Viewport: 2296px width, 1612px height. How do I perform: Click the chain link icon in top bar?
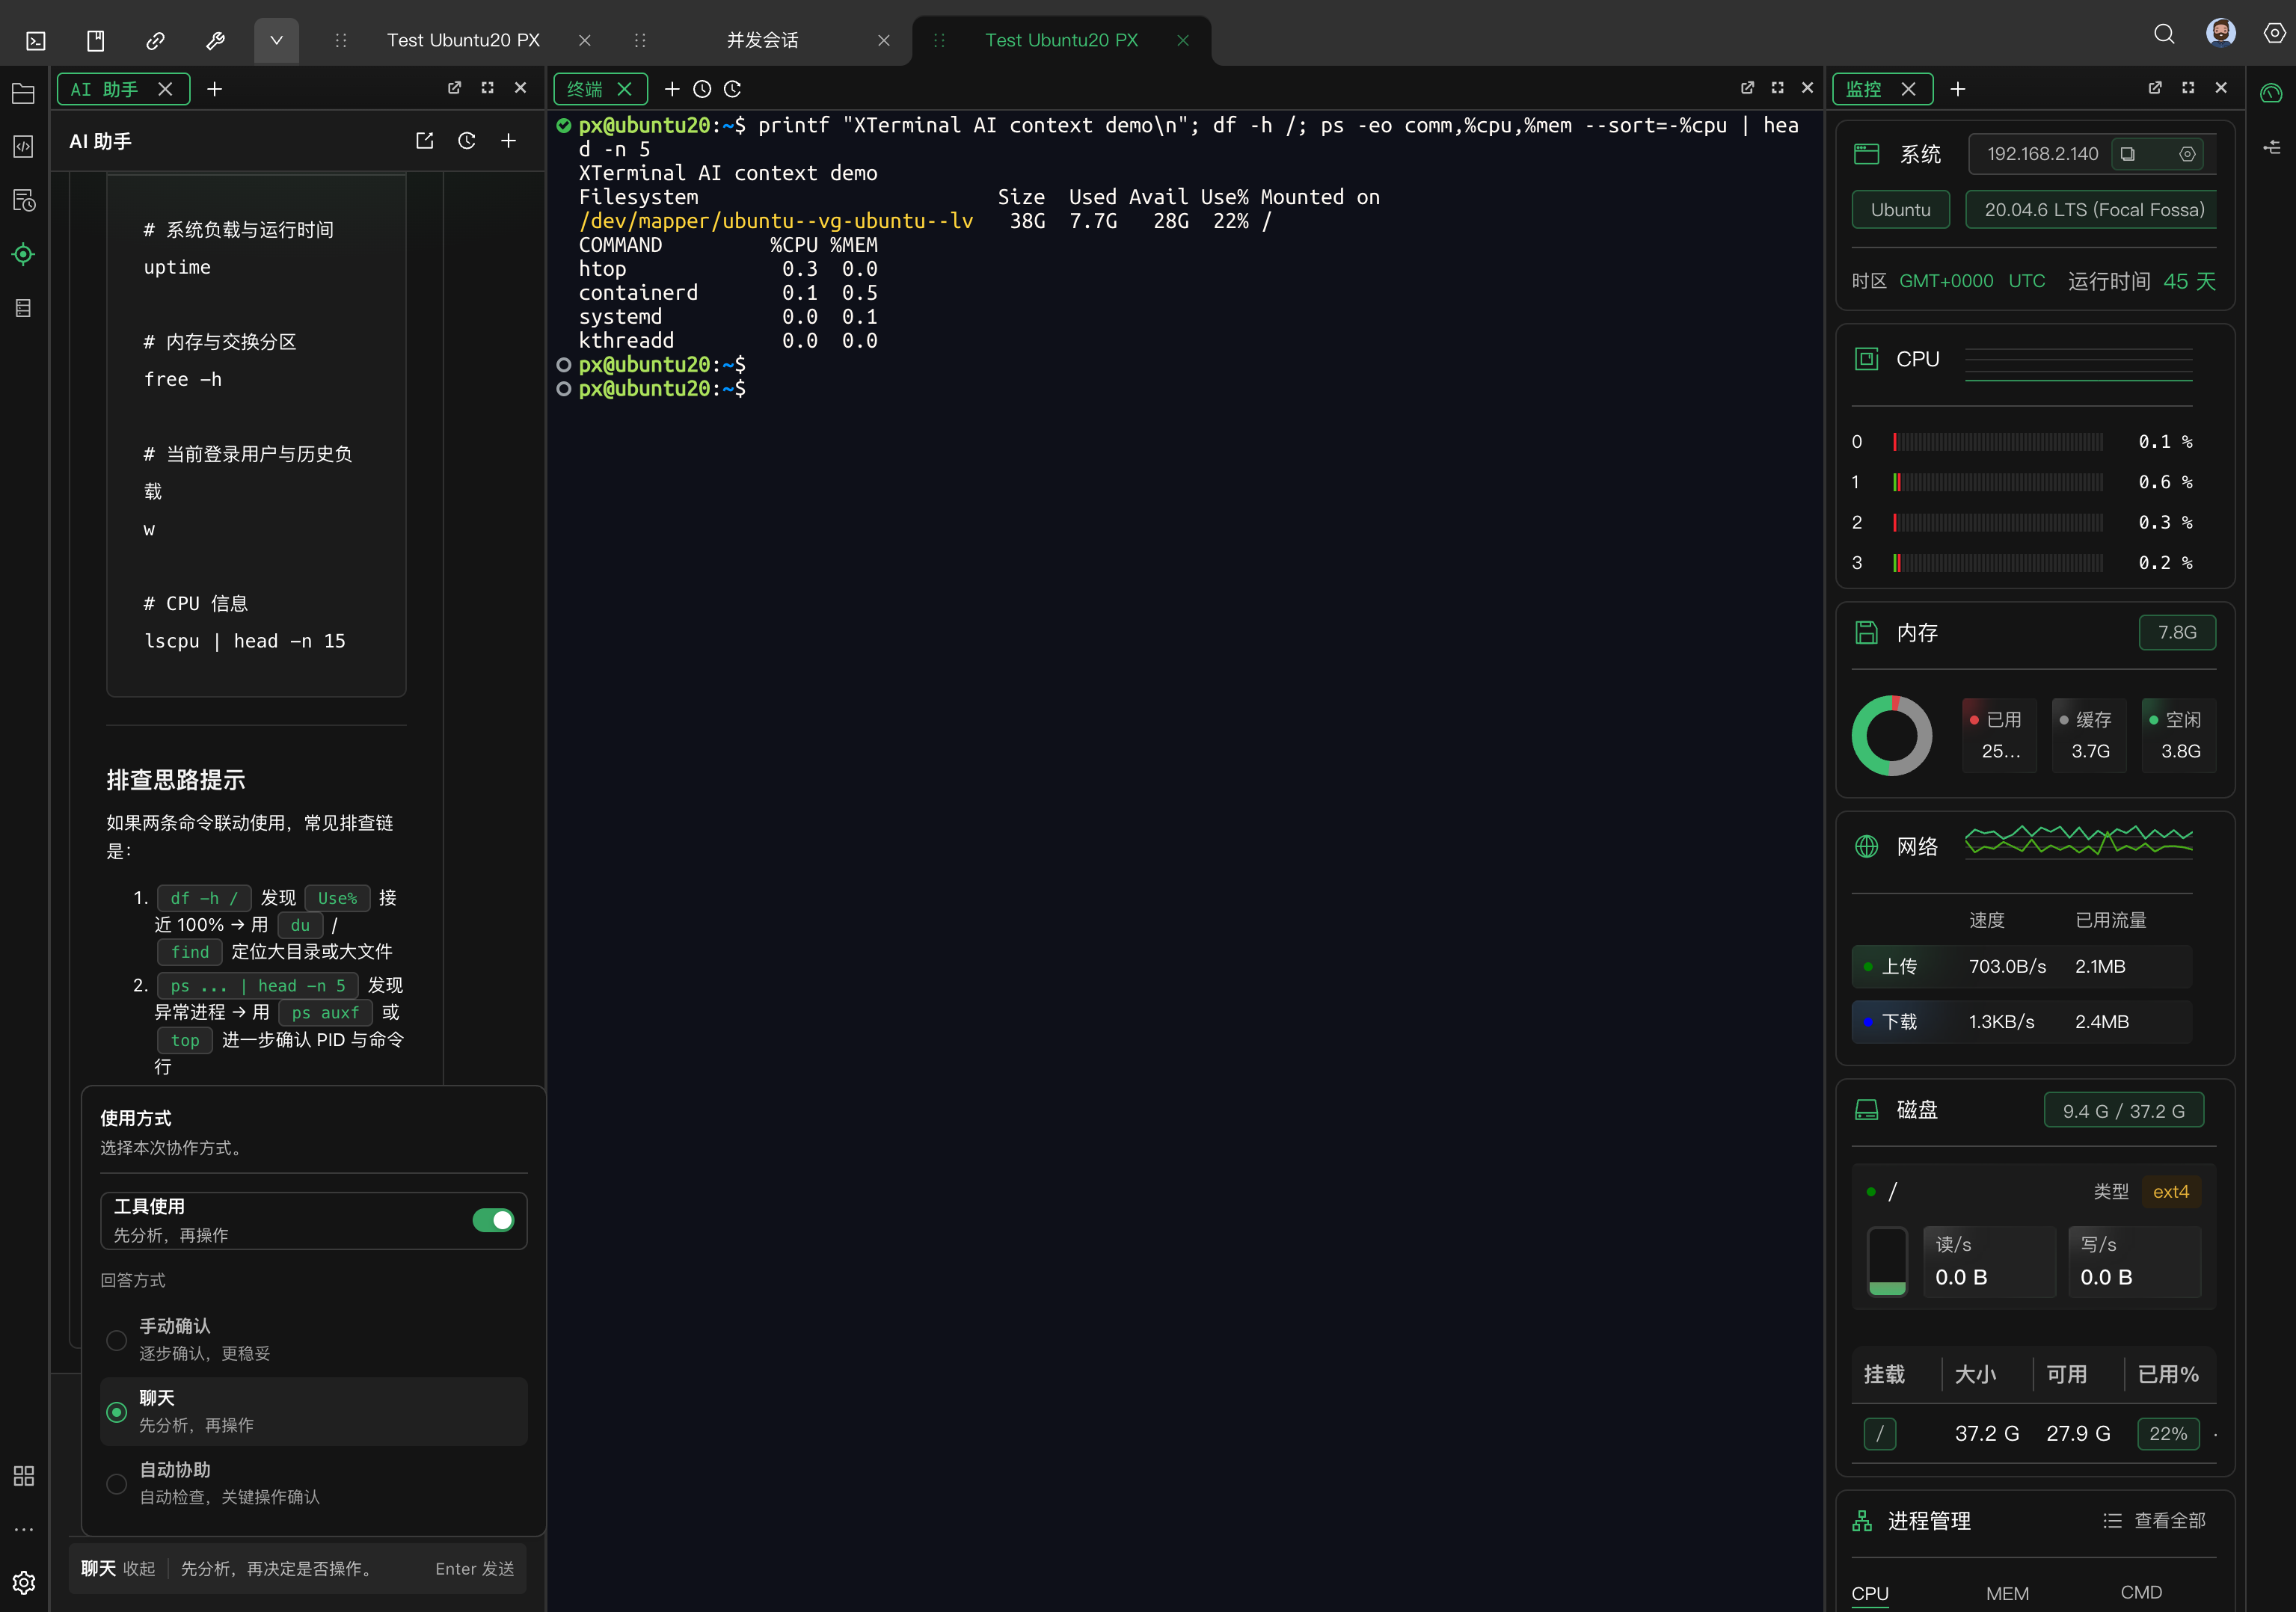click(155, 40)
